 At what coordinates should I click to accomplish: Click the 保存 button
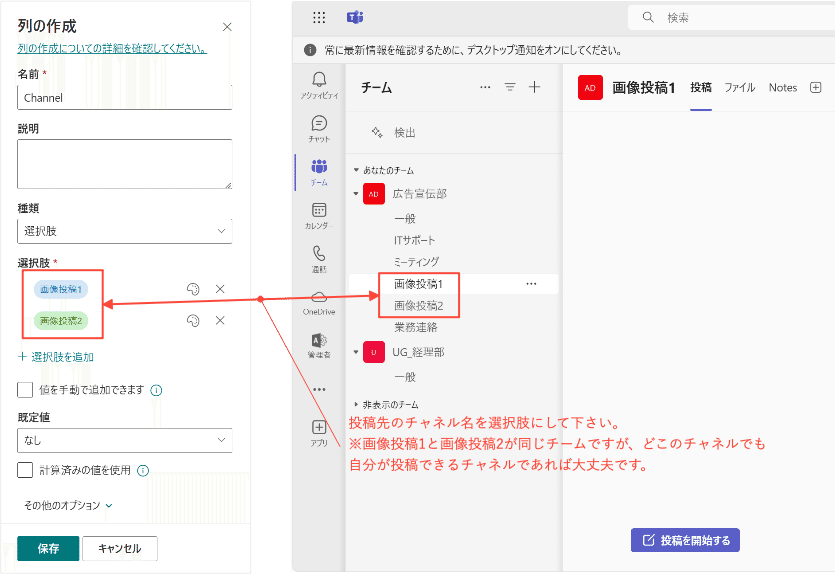[48, 548]
